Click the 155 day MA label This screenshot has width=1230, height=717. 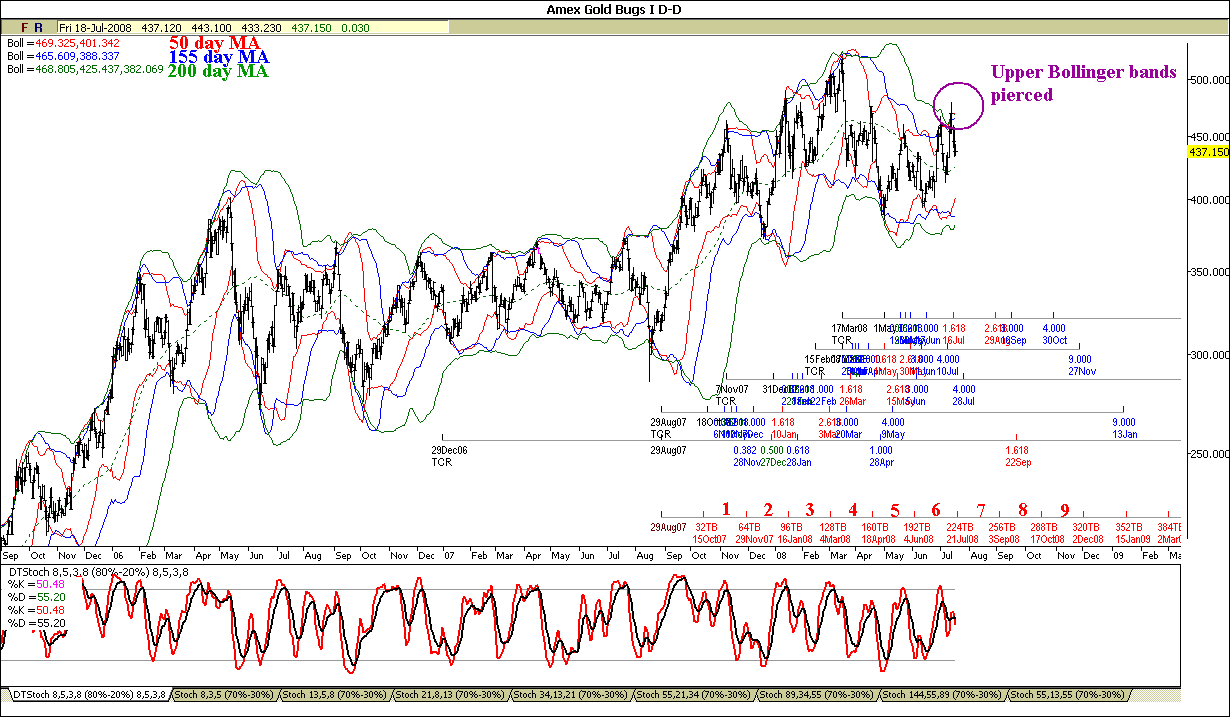pos(218,58)
